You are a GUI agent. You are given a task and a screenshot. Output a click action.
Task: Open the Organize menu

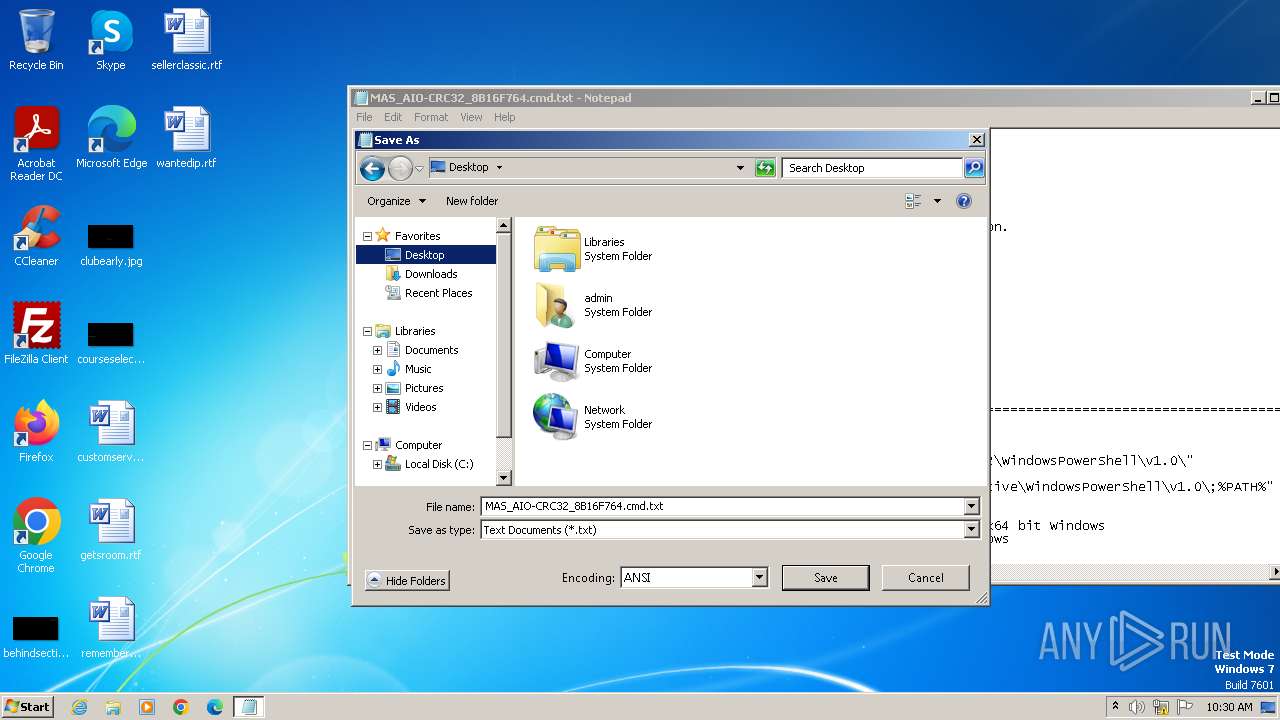[396, 201]
